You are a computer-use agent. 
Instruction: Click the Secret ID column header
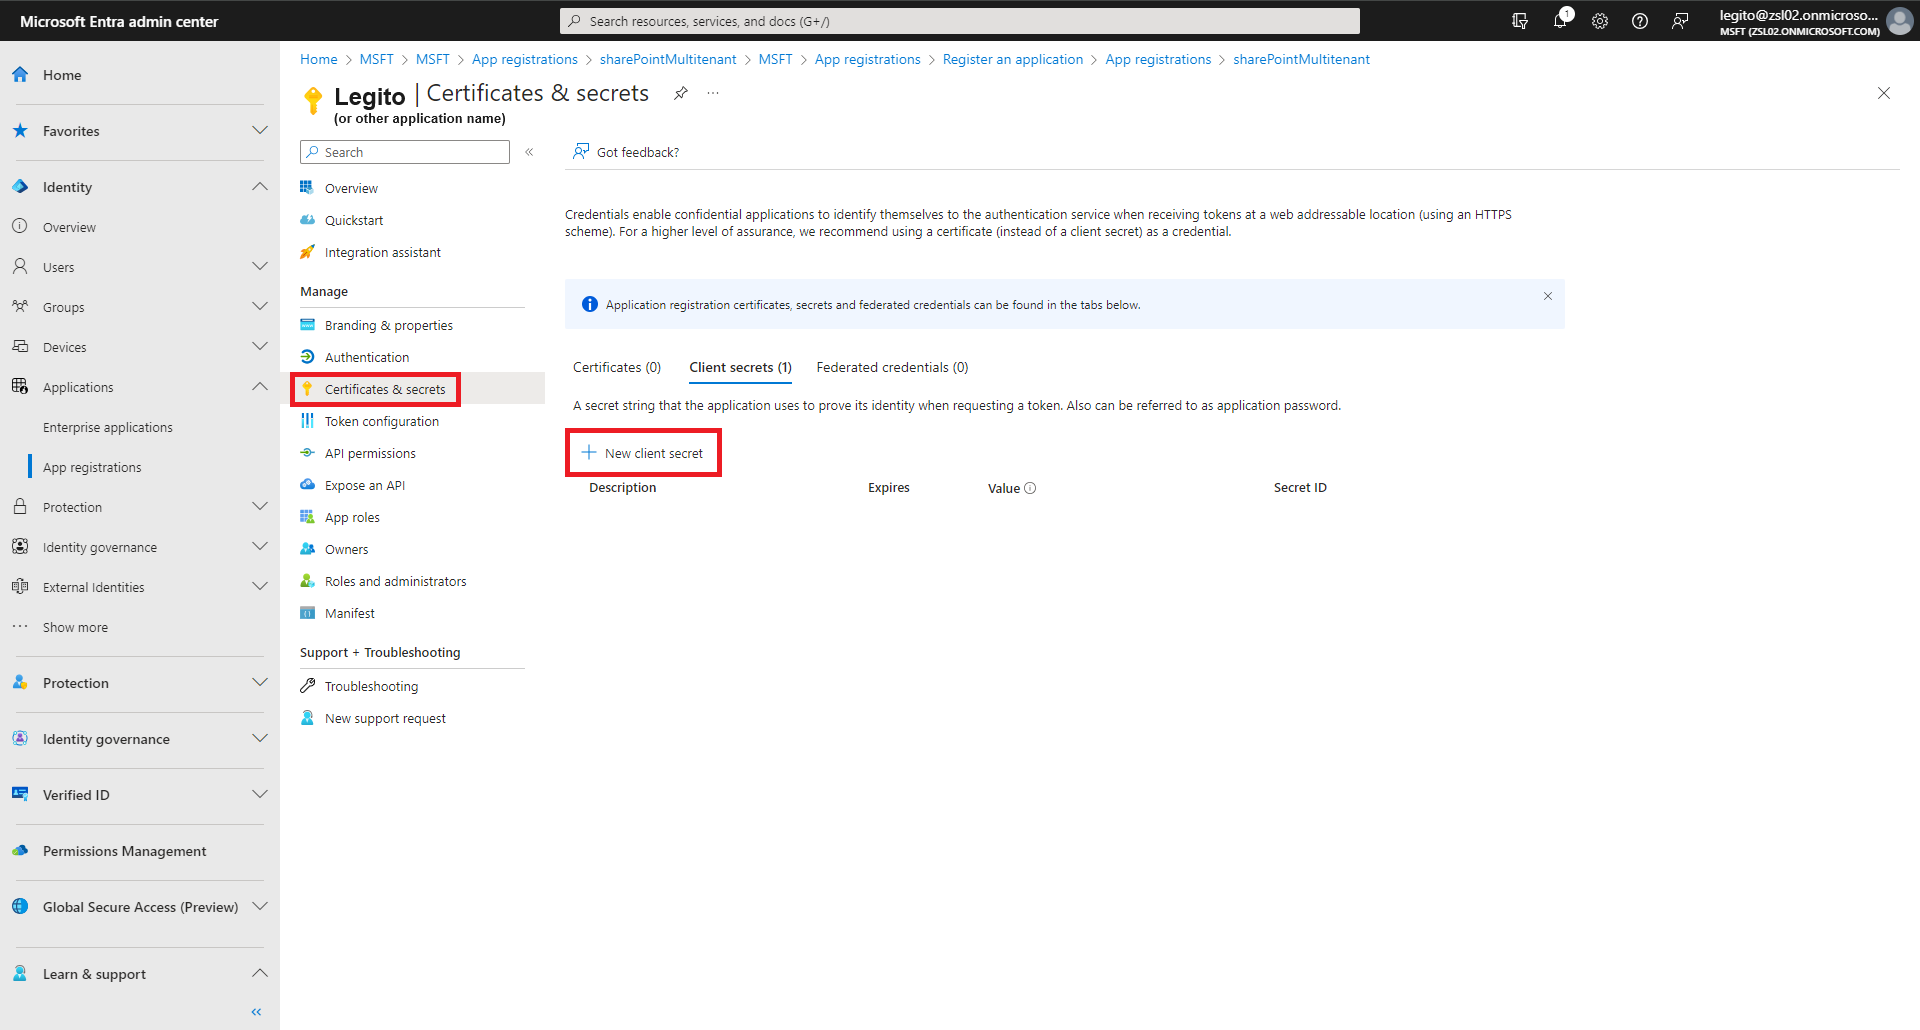pos(1300,488)
